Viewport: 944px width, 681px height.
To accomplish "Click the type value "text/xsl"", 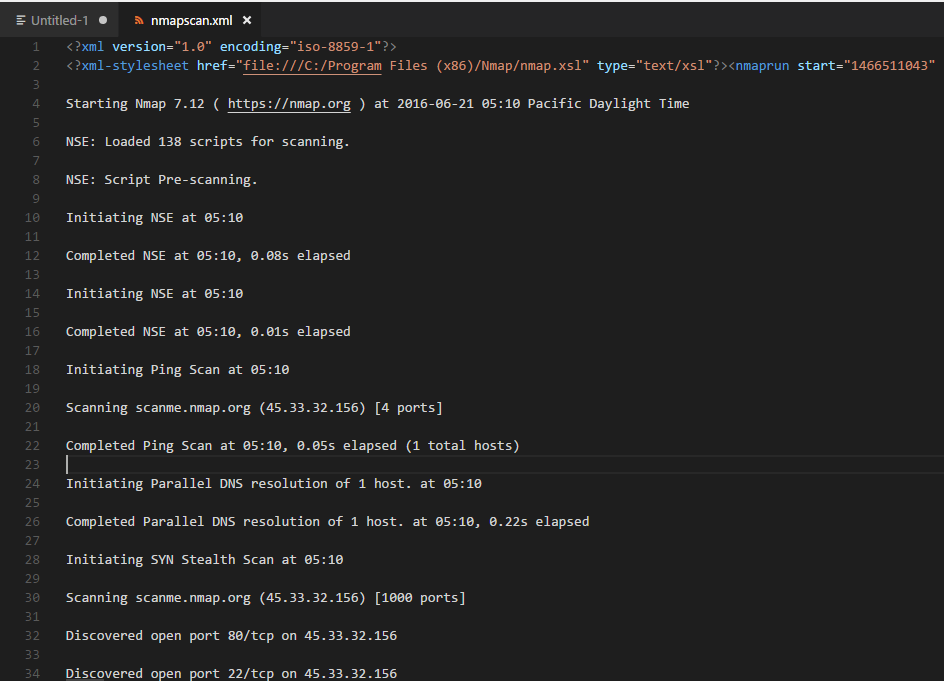I will tap(674, 66).
